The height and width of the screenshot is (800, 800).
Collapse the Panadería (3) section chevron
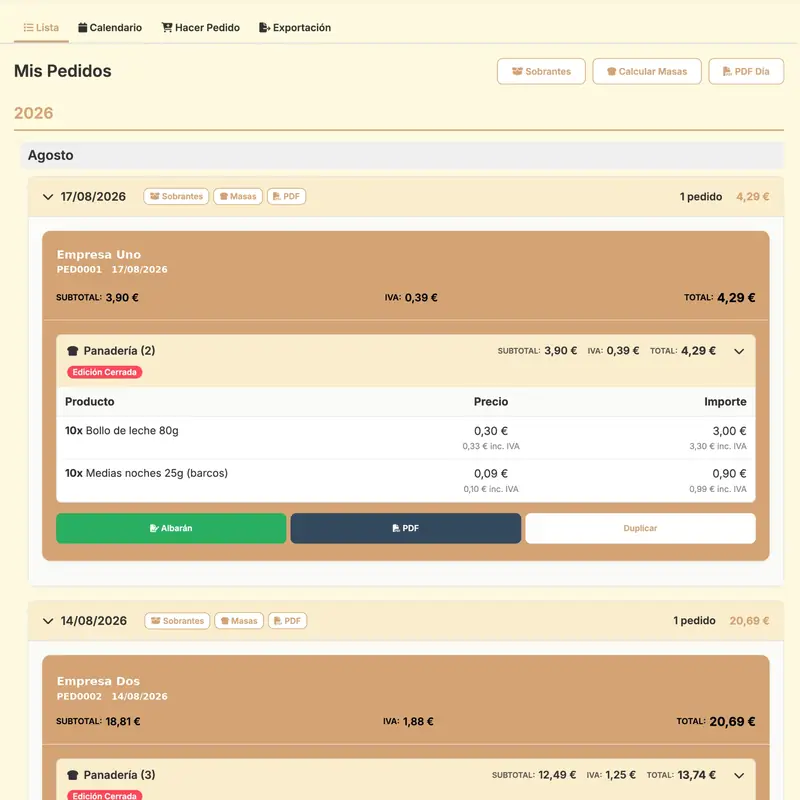739,776
